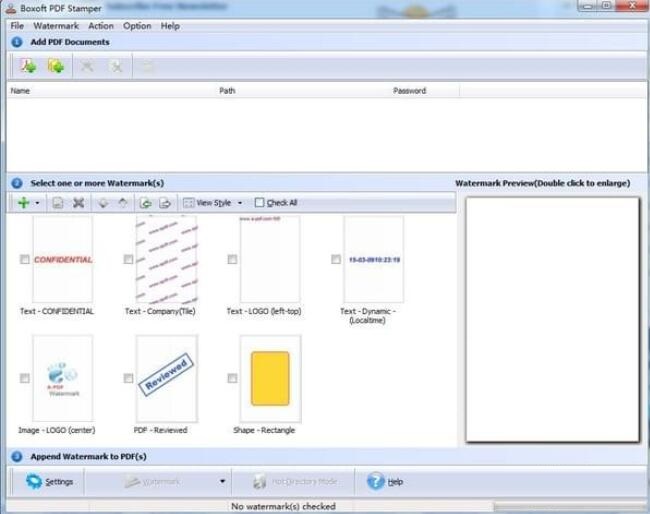Viewport: 650px width, 514px height.
Task: Click the Add folder of PDFs icon
Action: tap(56, 66)
